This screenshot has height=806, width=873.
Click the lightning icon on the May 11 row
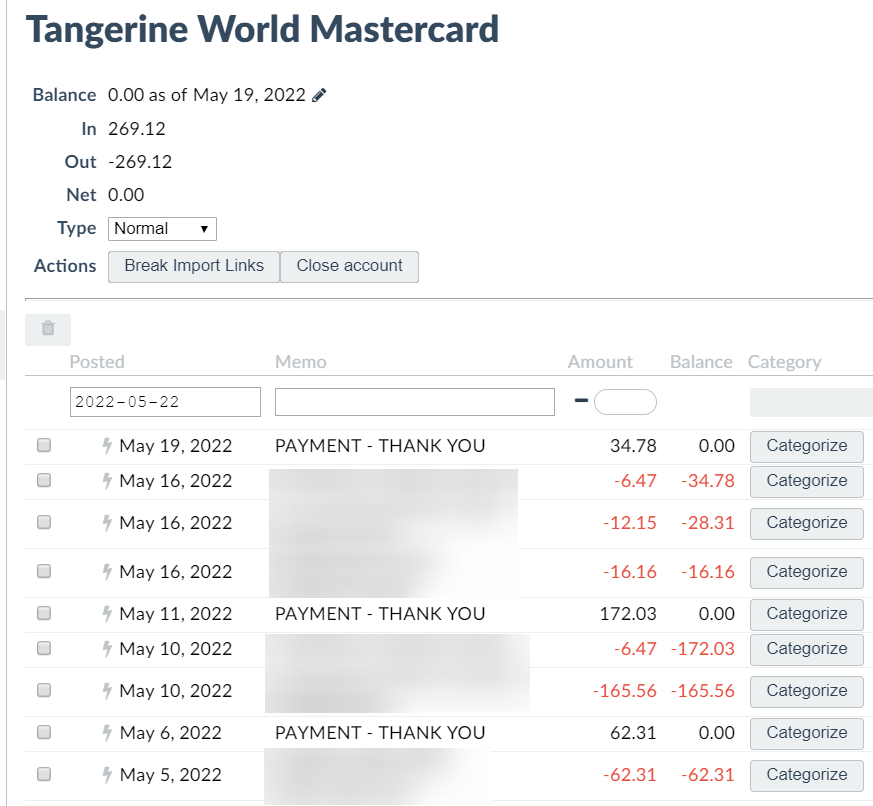tap(106, 614)
